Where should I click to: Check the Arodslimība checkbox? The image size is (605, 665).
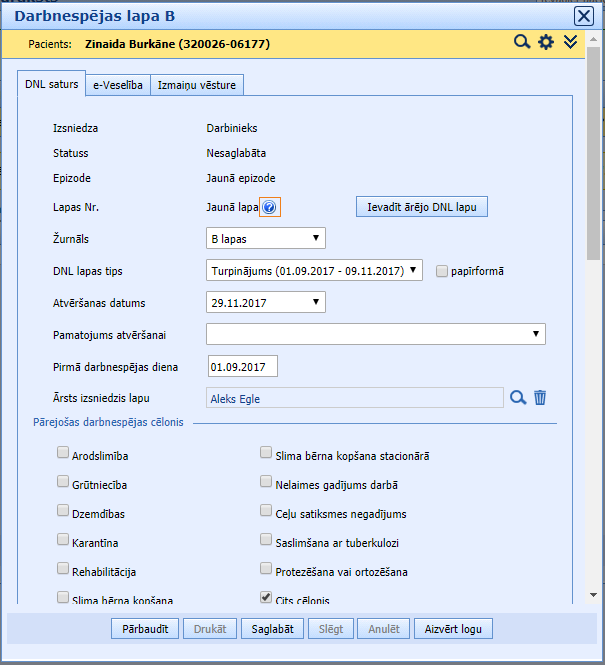click(x=64, y=455)
